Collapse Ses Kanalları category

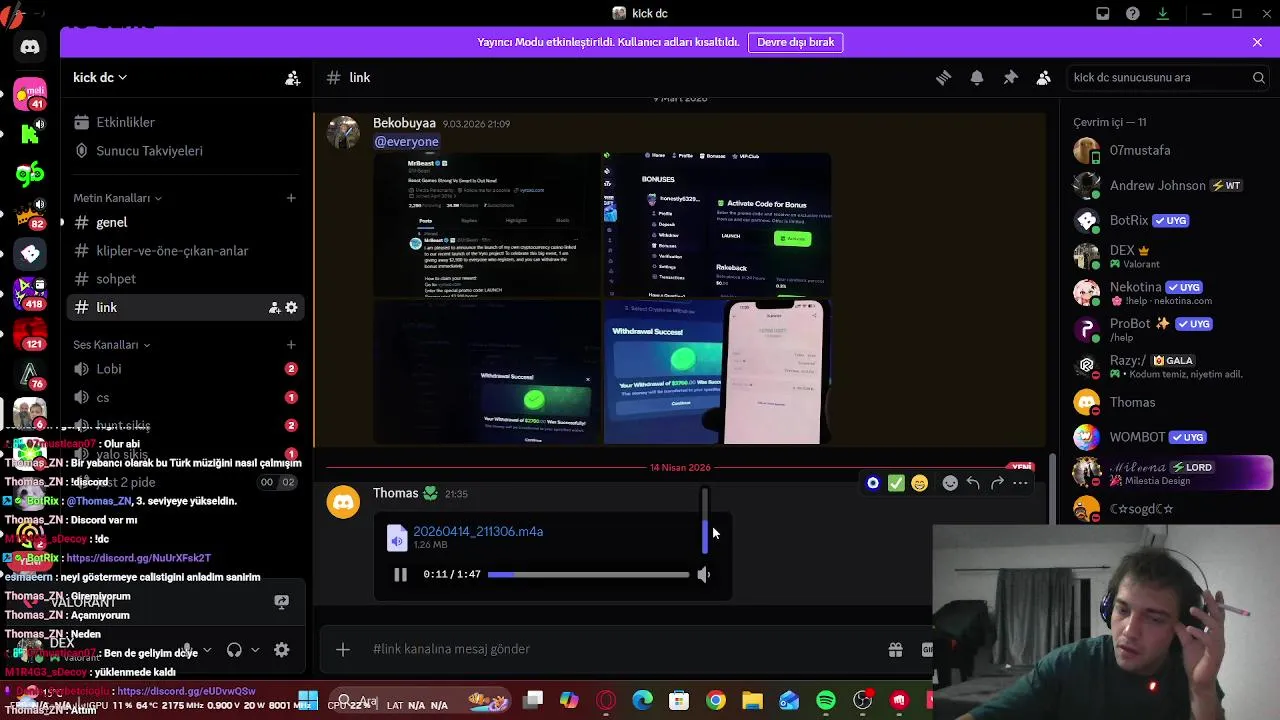111,345
